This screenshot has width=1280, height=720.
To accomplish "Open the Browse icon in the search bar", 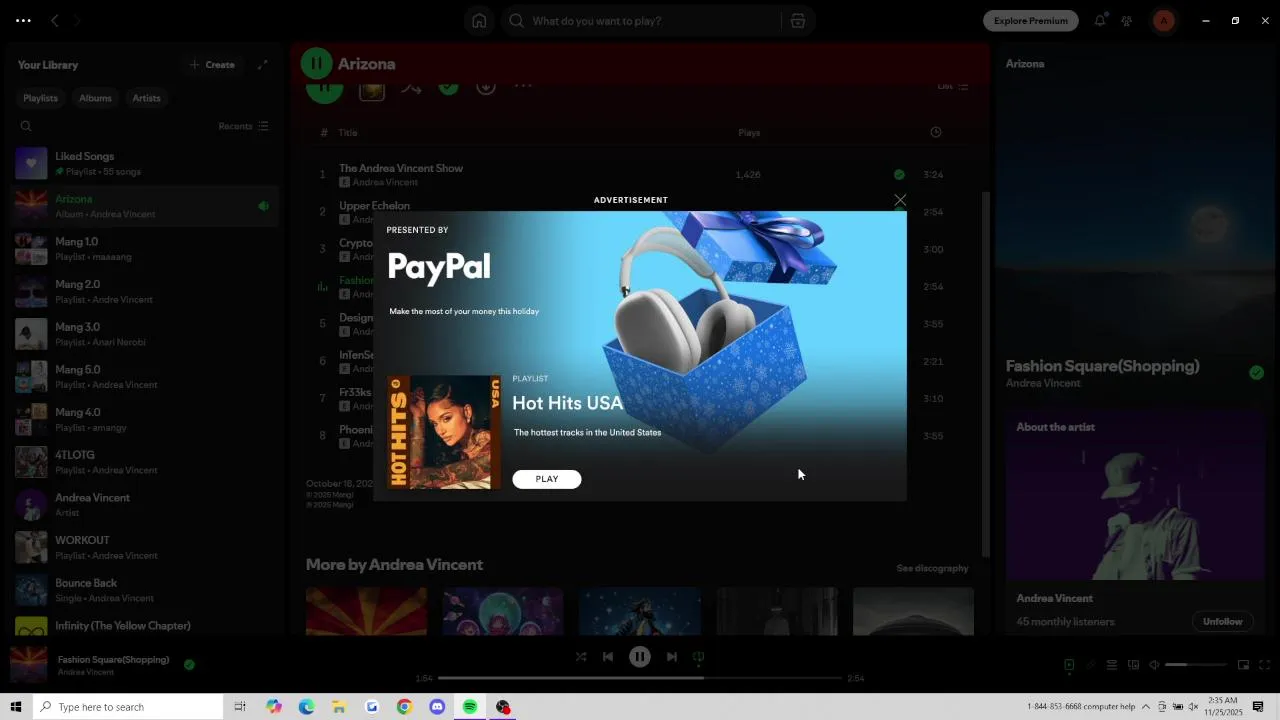I will point(798,21).
